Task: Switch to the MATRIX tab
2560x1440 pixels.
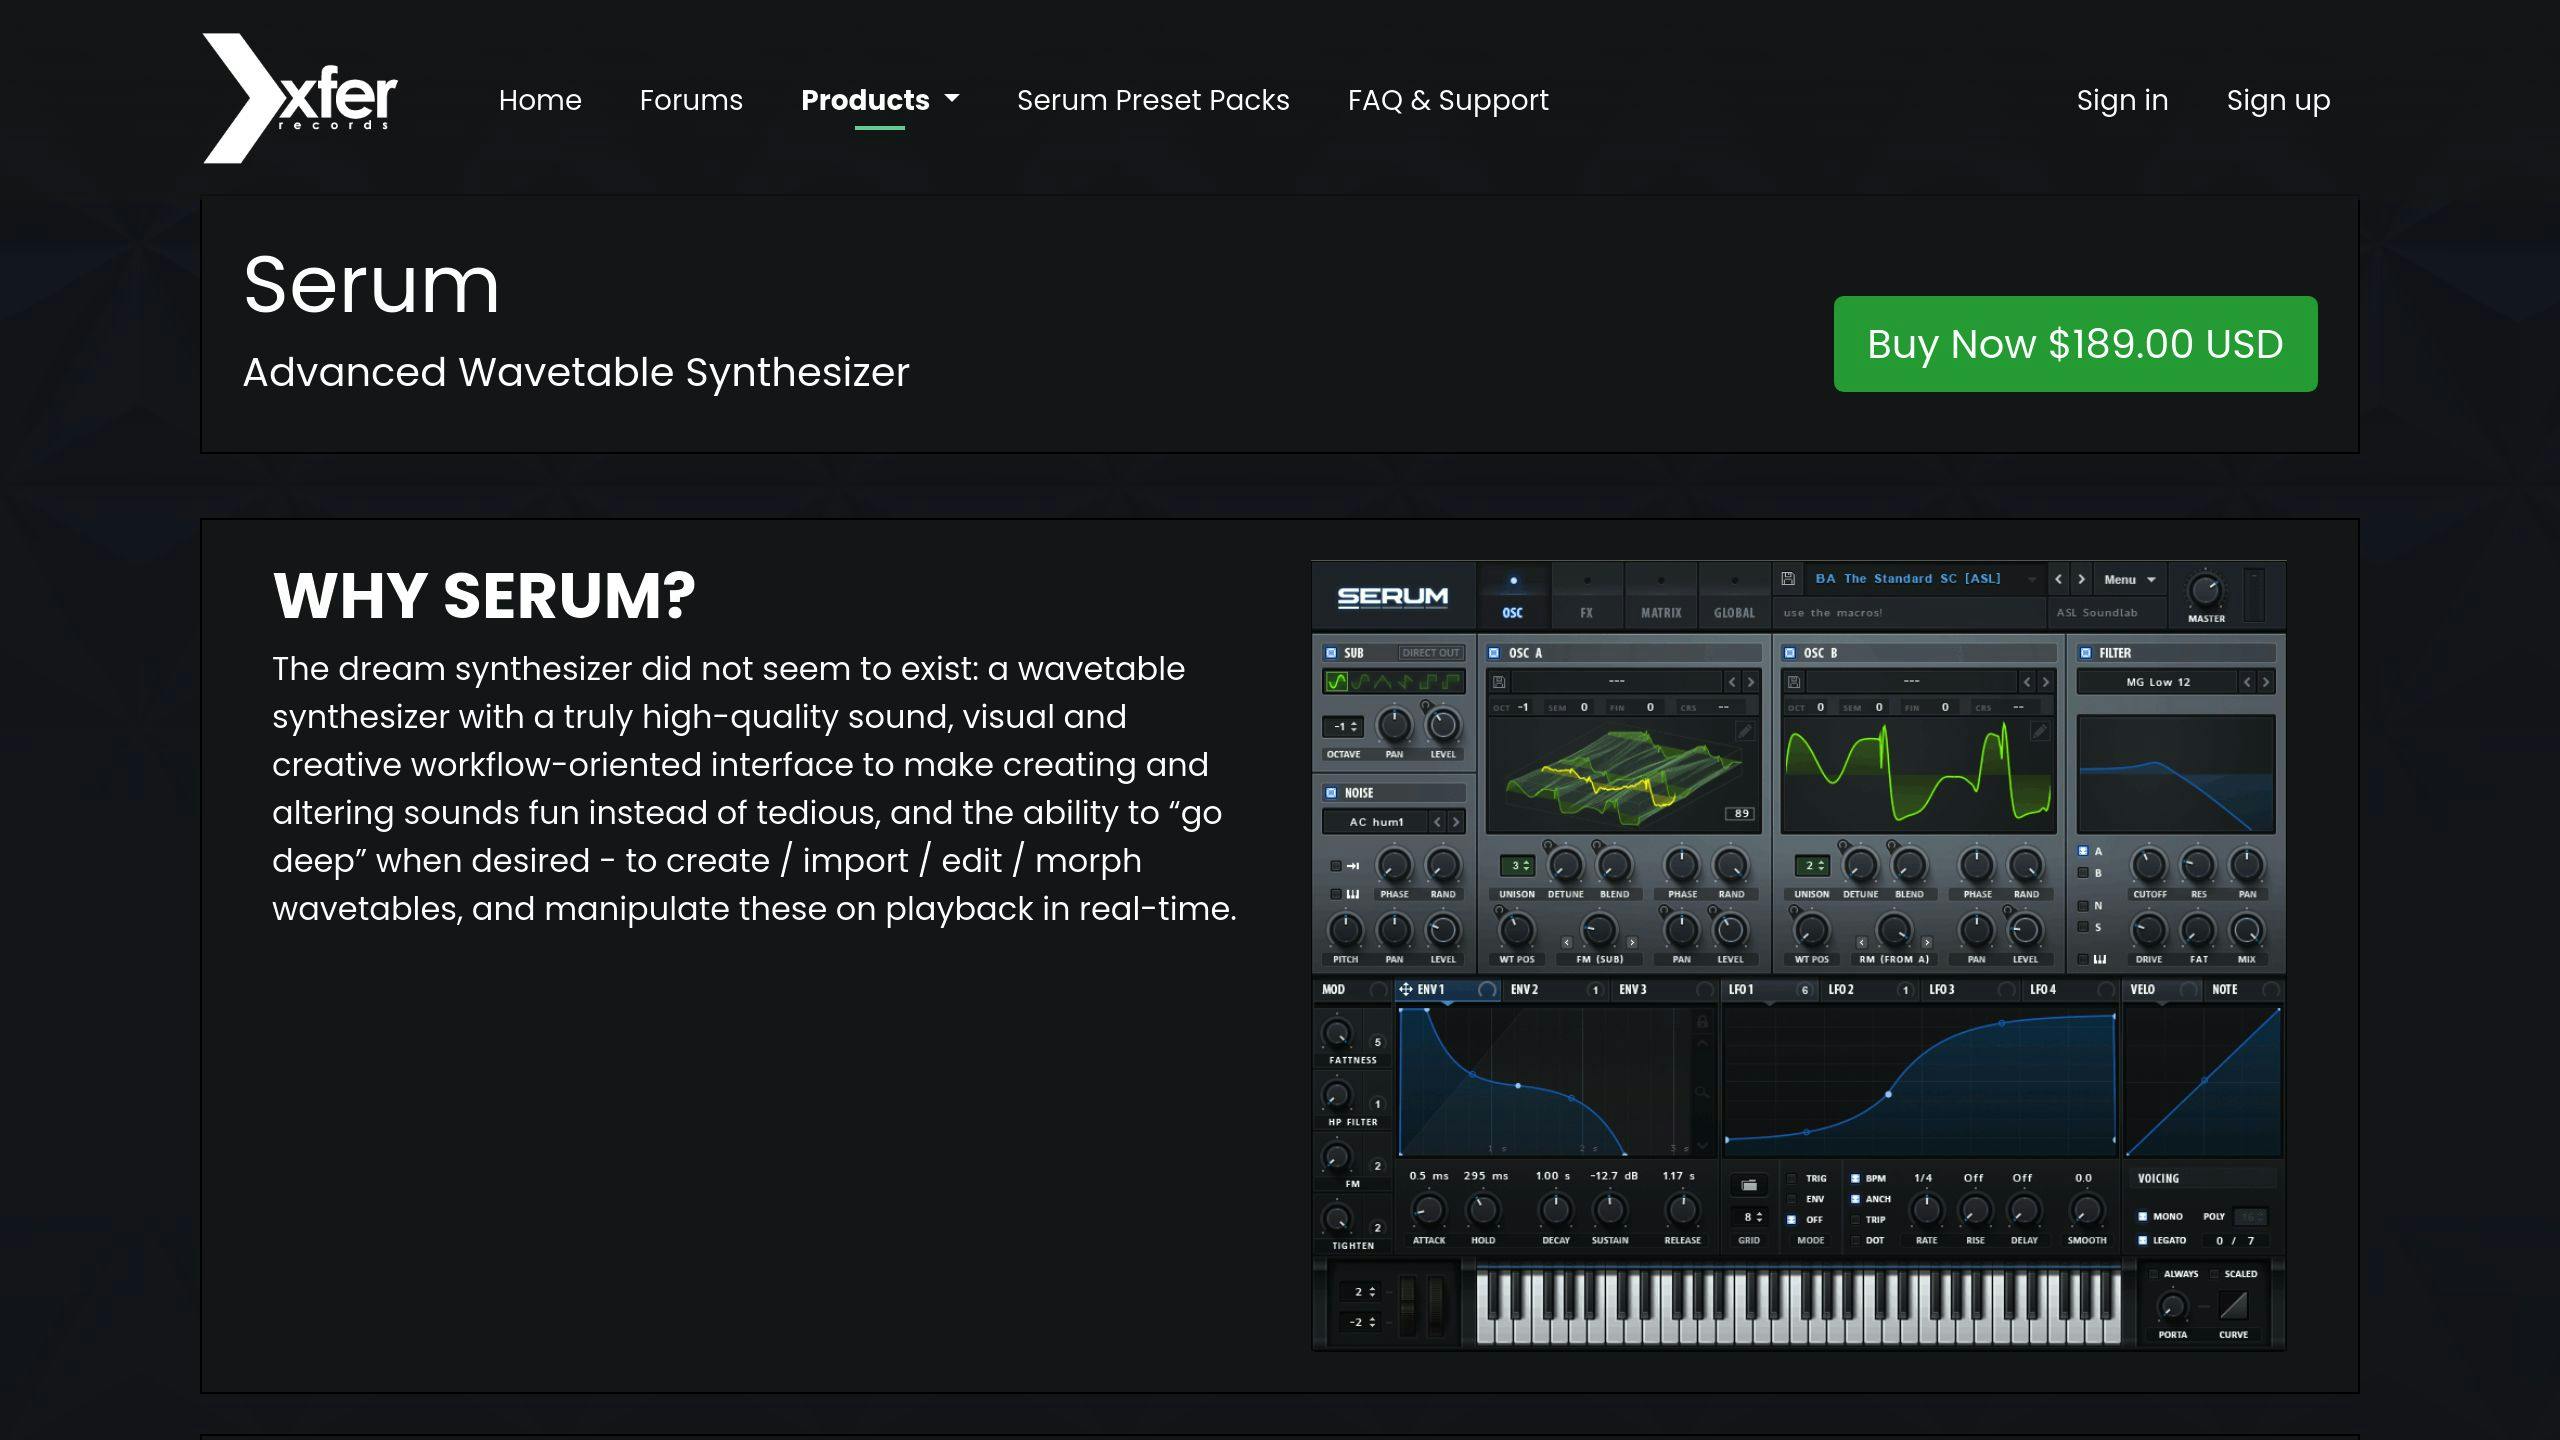Action: point(1661,596)
